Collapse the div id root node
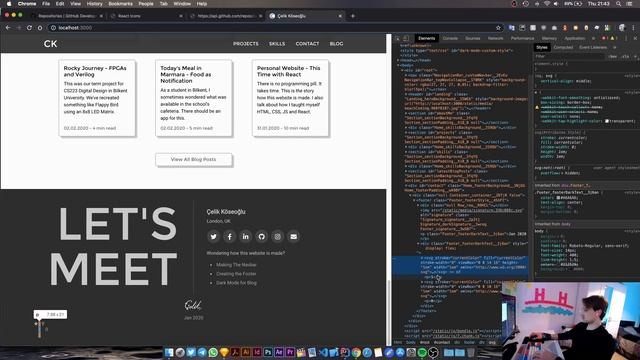This screenshot has width=640, height=360. [402, 70]
